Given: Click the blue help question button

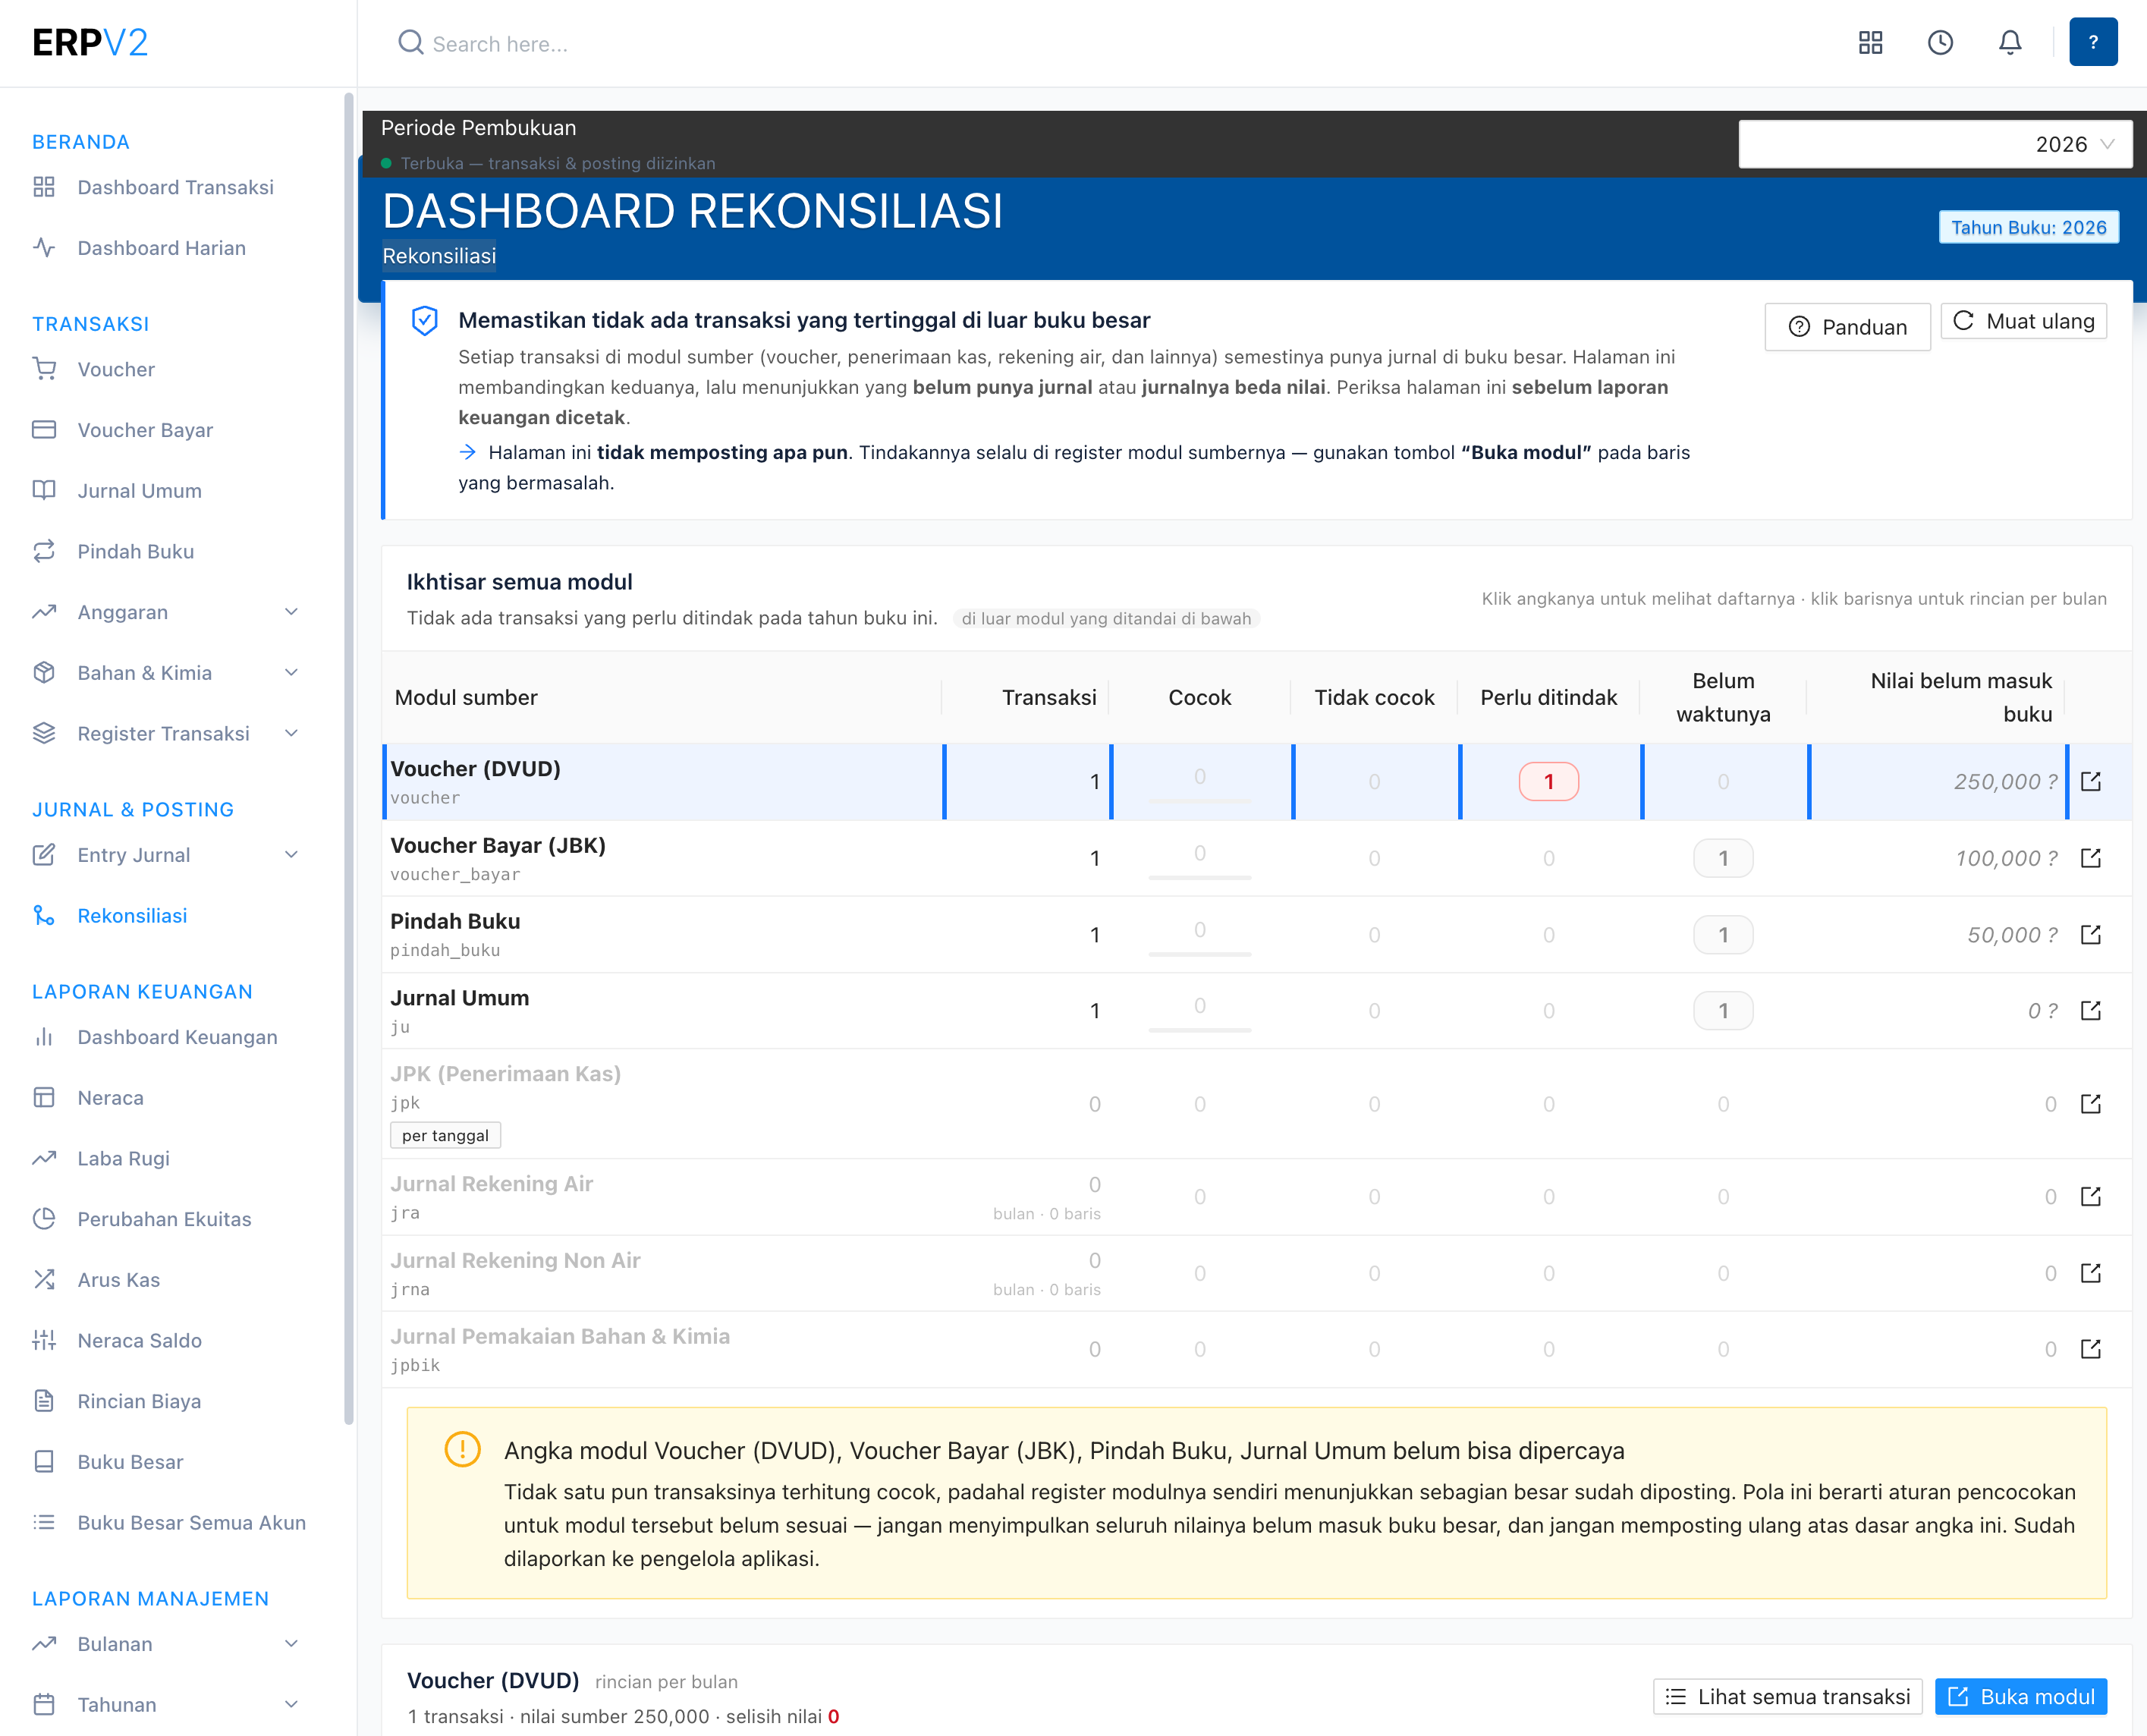Looking at the screenshot, I should coord(2093,42).
